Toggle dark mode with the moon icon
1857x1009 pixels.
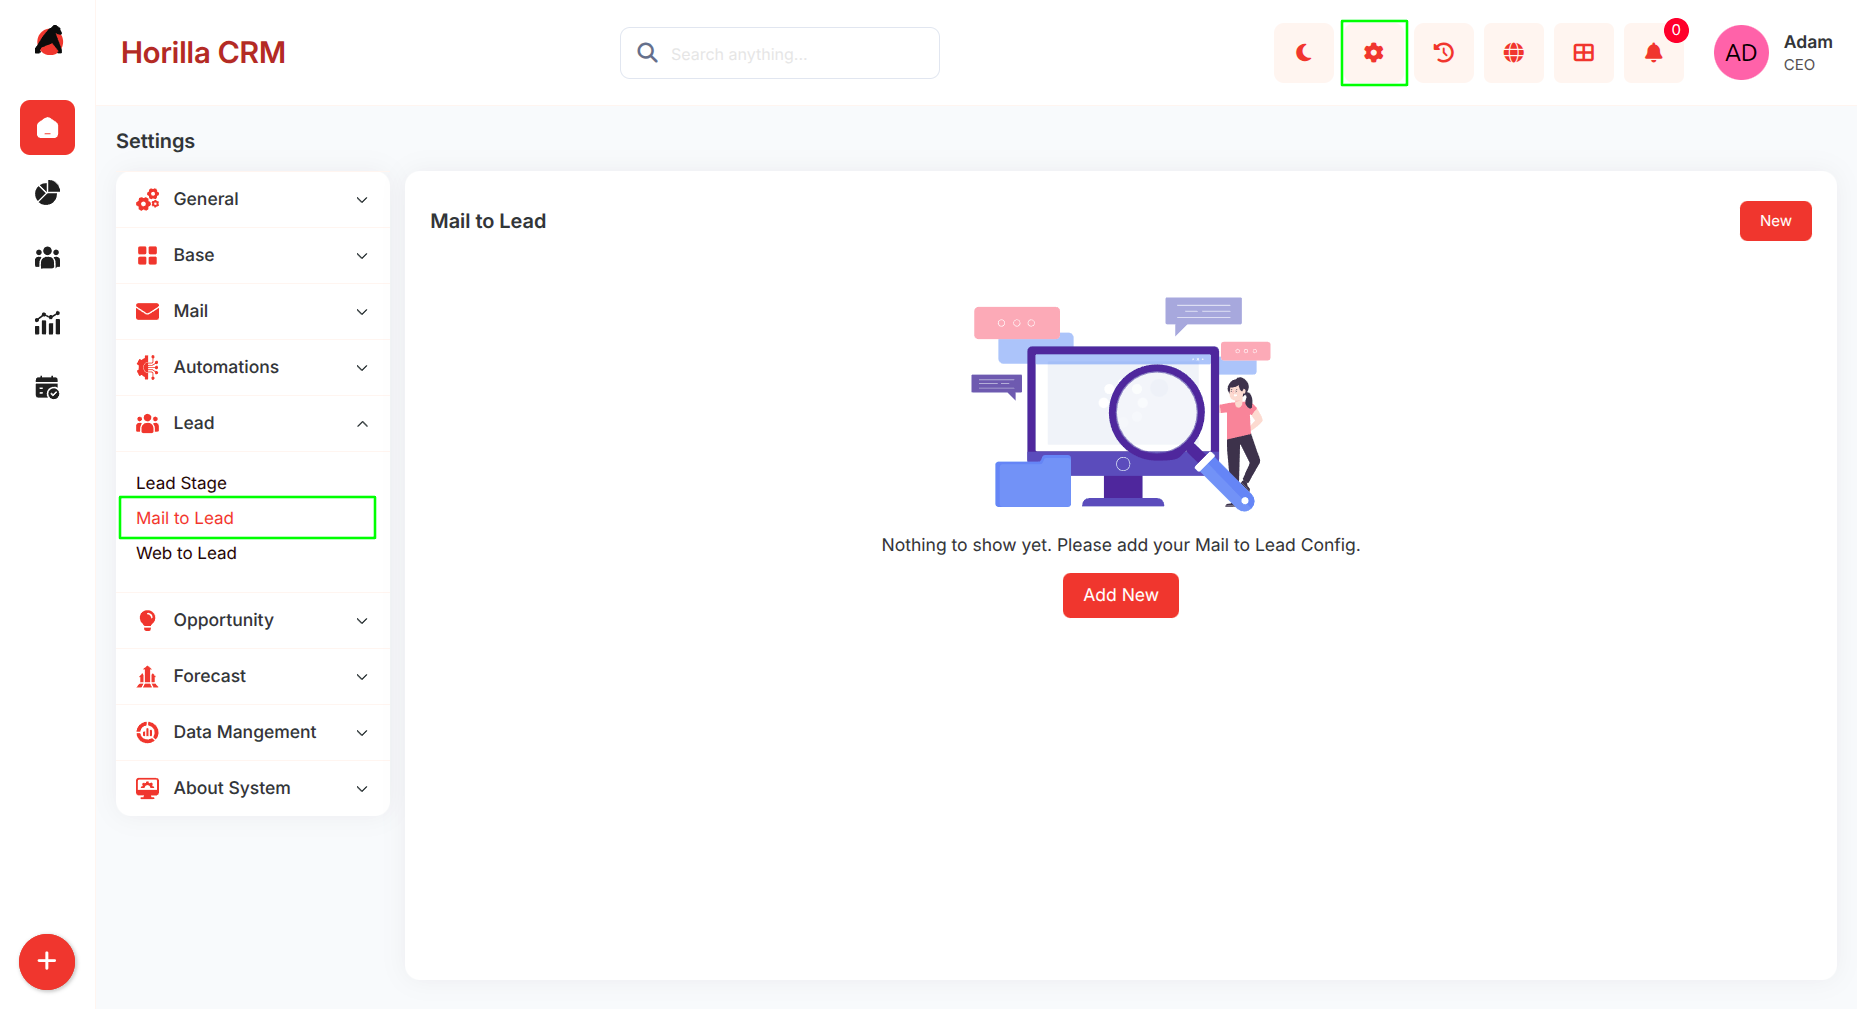pos(1303,53)
